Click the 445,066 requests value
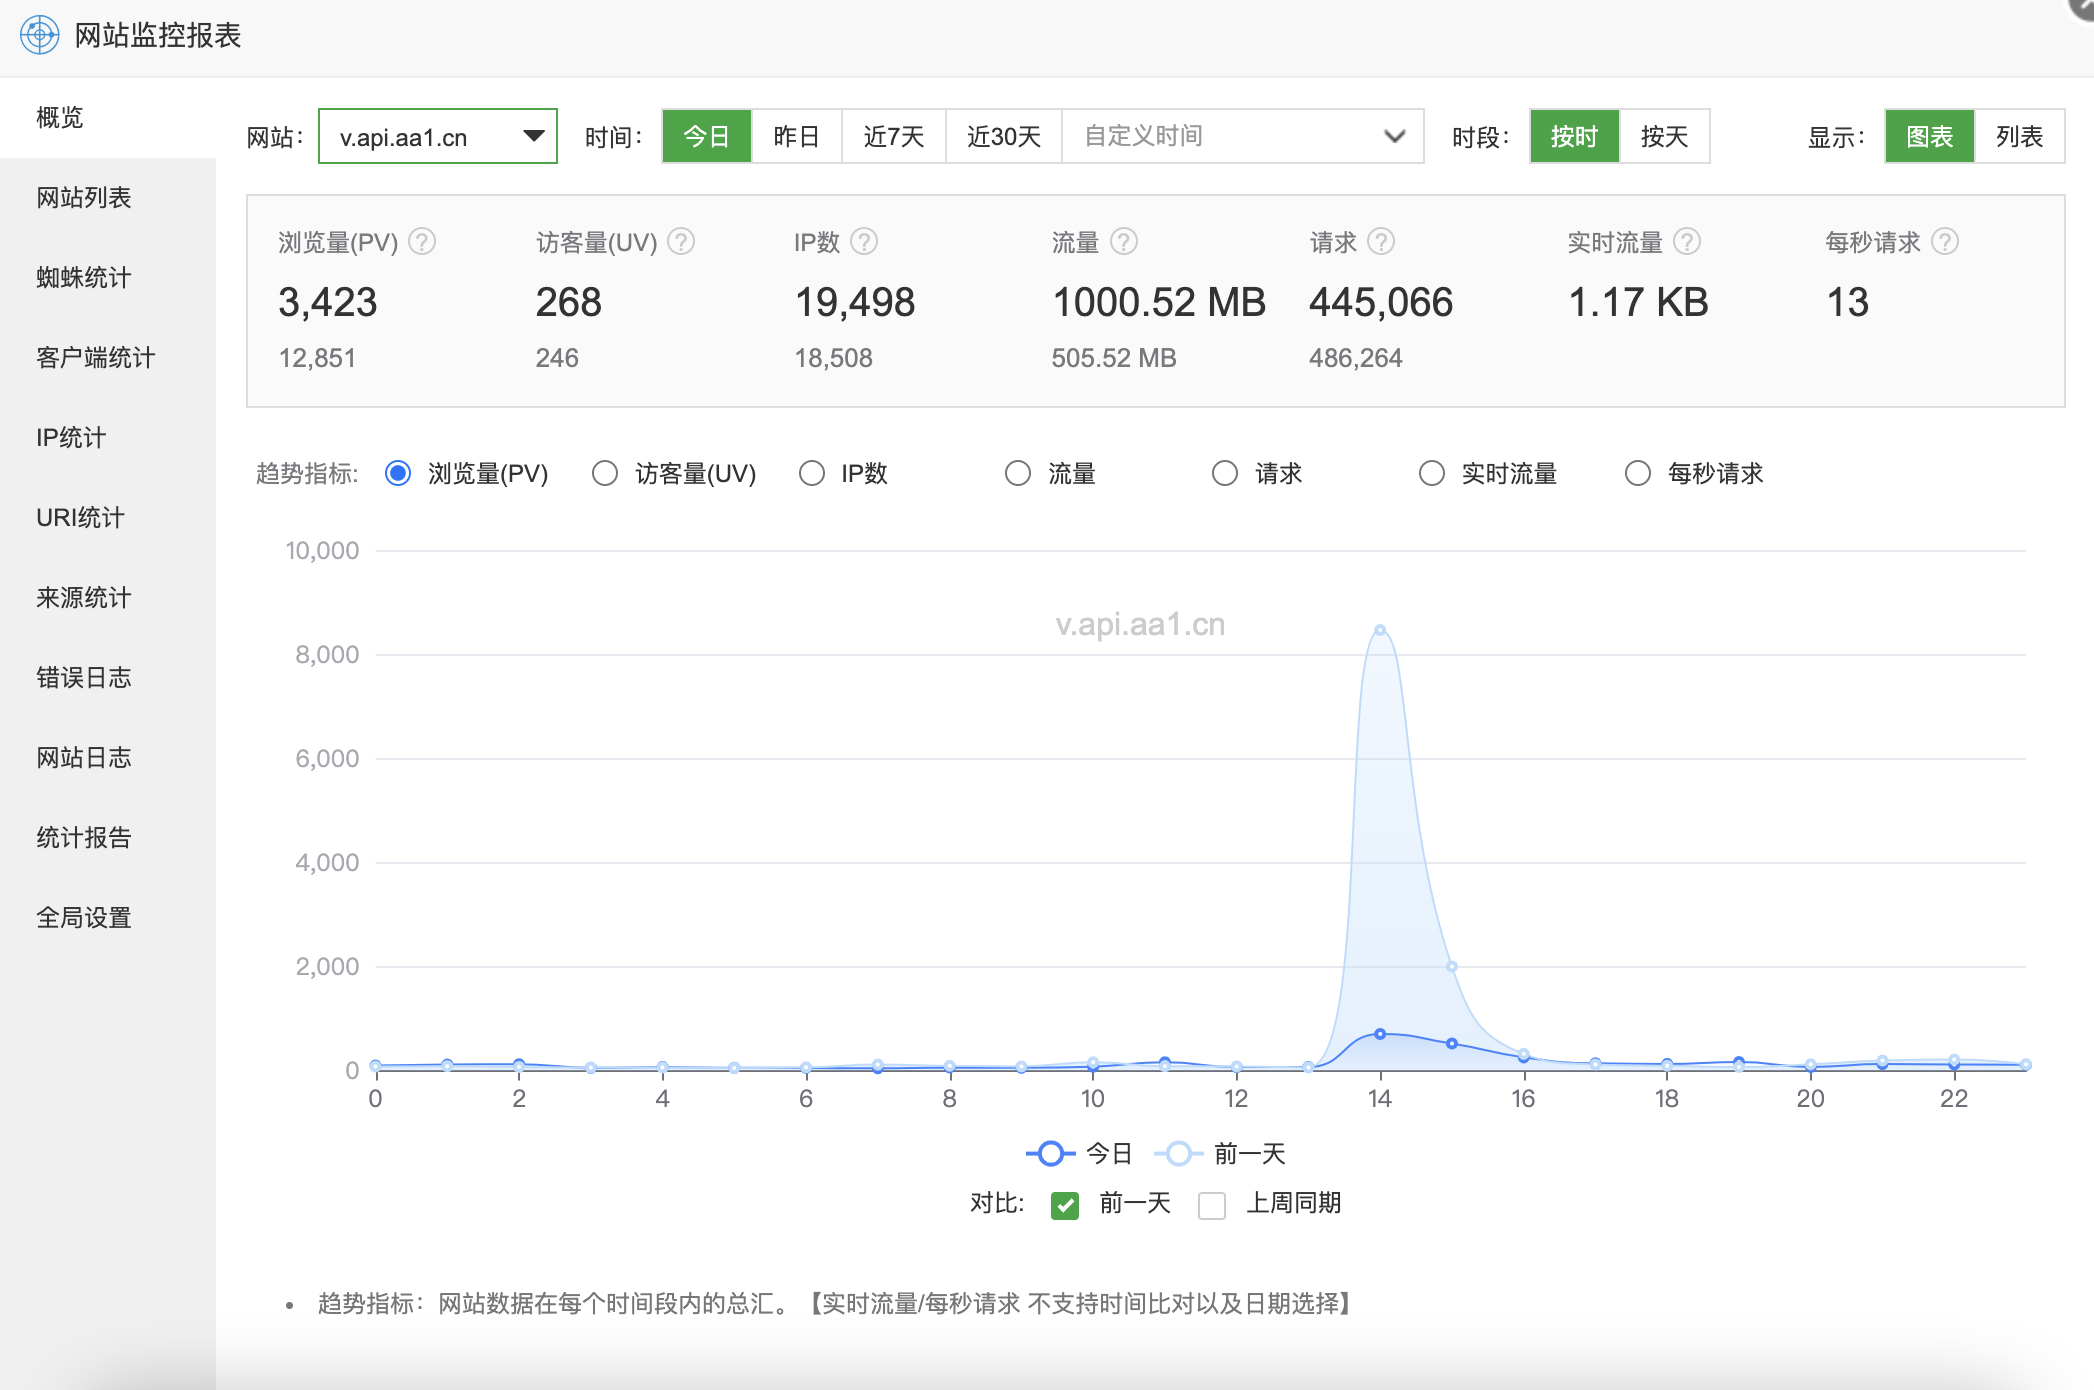Viewport: 2094px width, 1390px height. click(1381, 302)
